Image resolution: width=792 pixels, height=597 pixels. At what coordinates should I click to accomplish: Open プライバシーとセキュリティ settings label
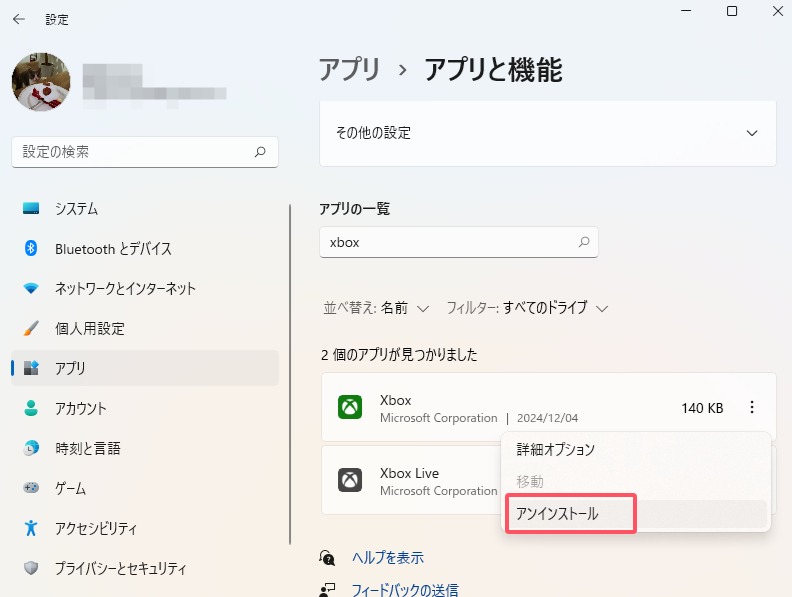(x=121, y=568)
